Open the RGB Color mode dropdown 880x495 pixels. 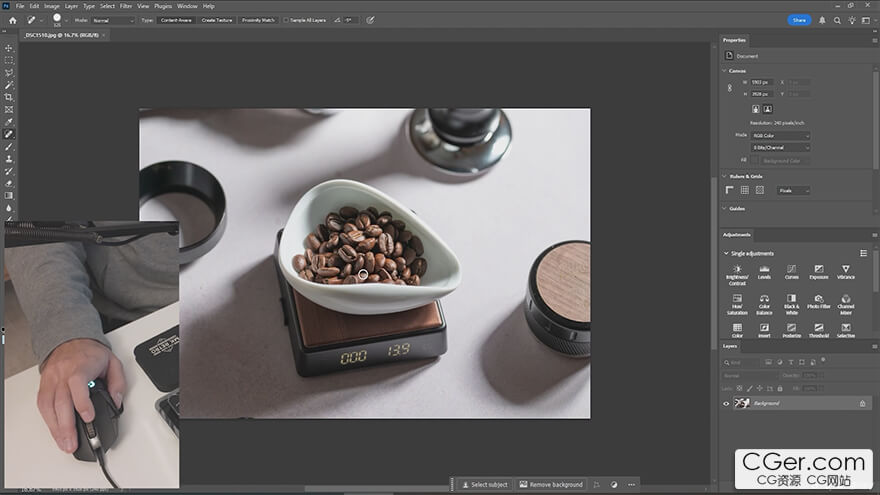(x=781, y=136)
